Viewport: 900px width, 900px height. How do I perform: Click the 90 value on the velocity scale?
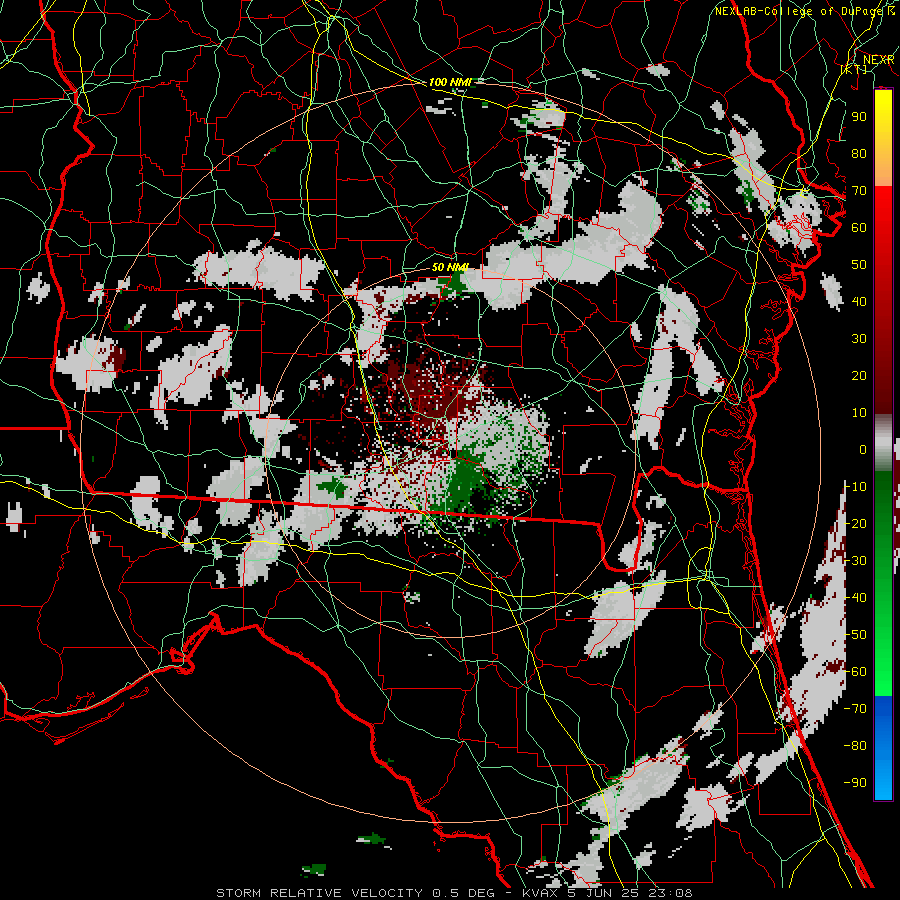point(859,117)
